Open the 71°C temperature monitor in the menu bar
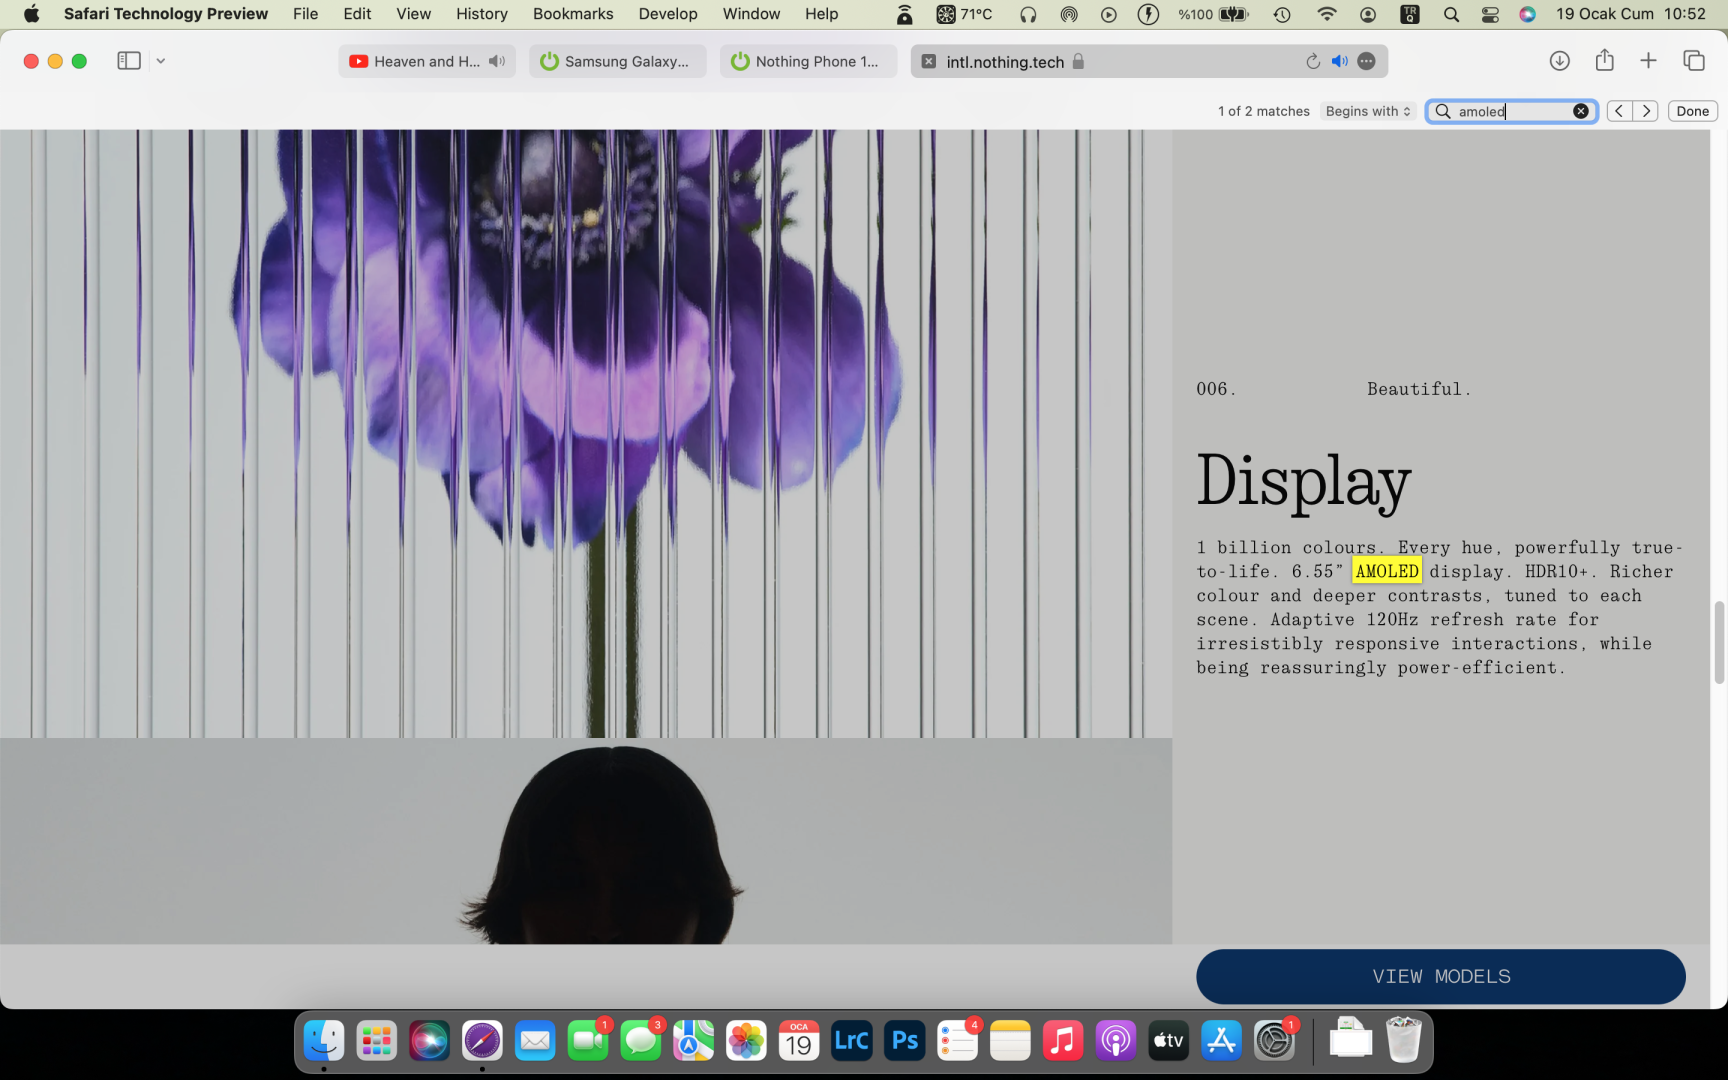 point(964,14)
